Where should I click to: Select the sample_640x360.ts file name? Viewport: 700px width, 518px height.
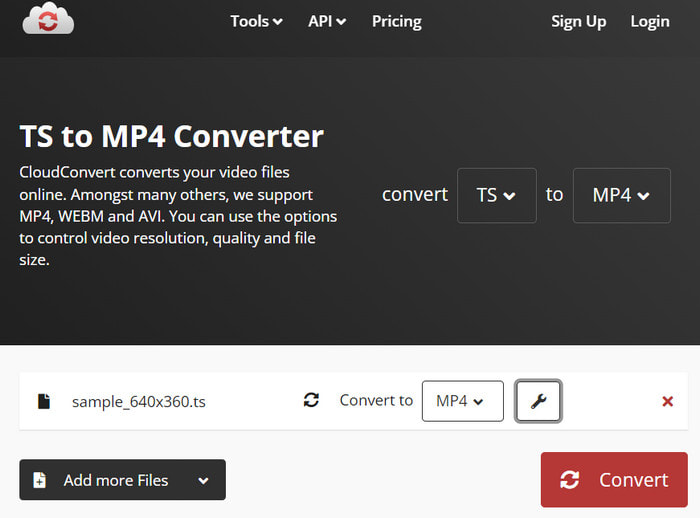tap(138, 401)
